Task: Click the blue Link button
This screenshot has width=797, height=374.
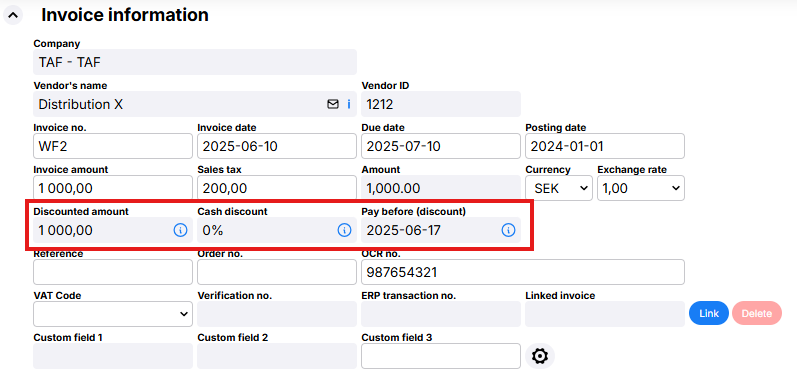Action: coord(709,314)
